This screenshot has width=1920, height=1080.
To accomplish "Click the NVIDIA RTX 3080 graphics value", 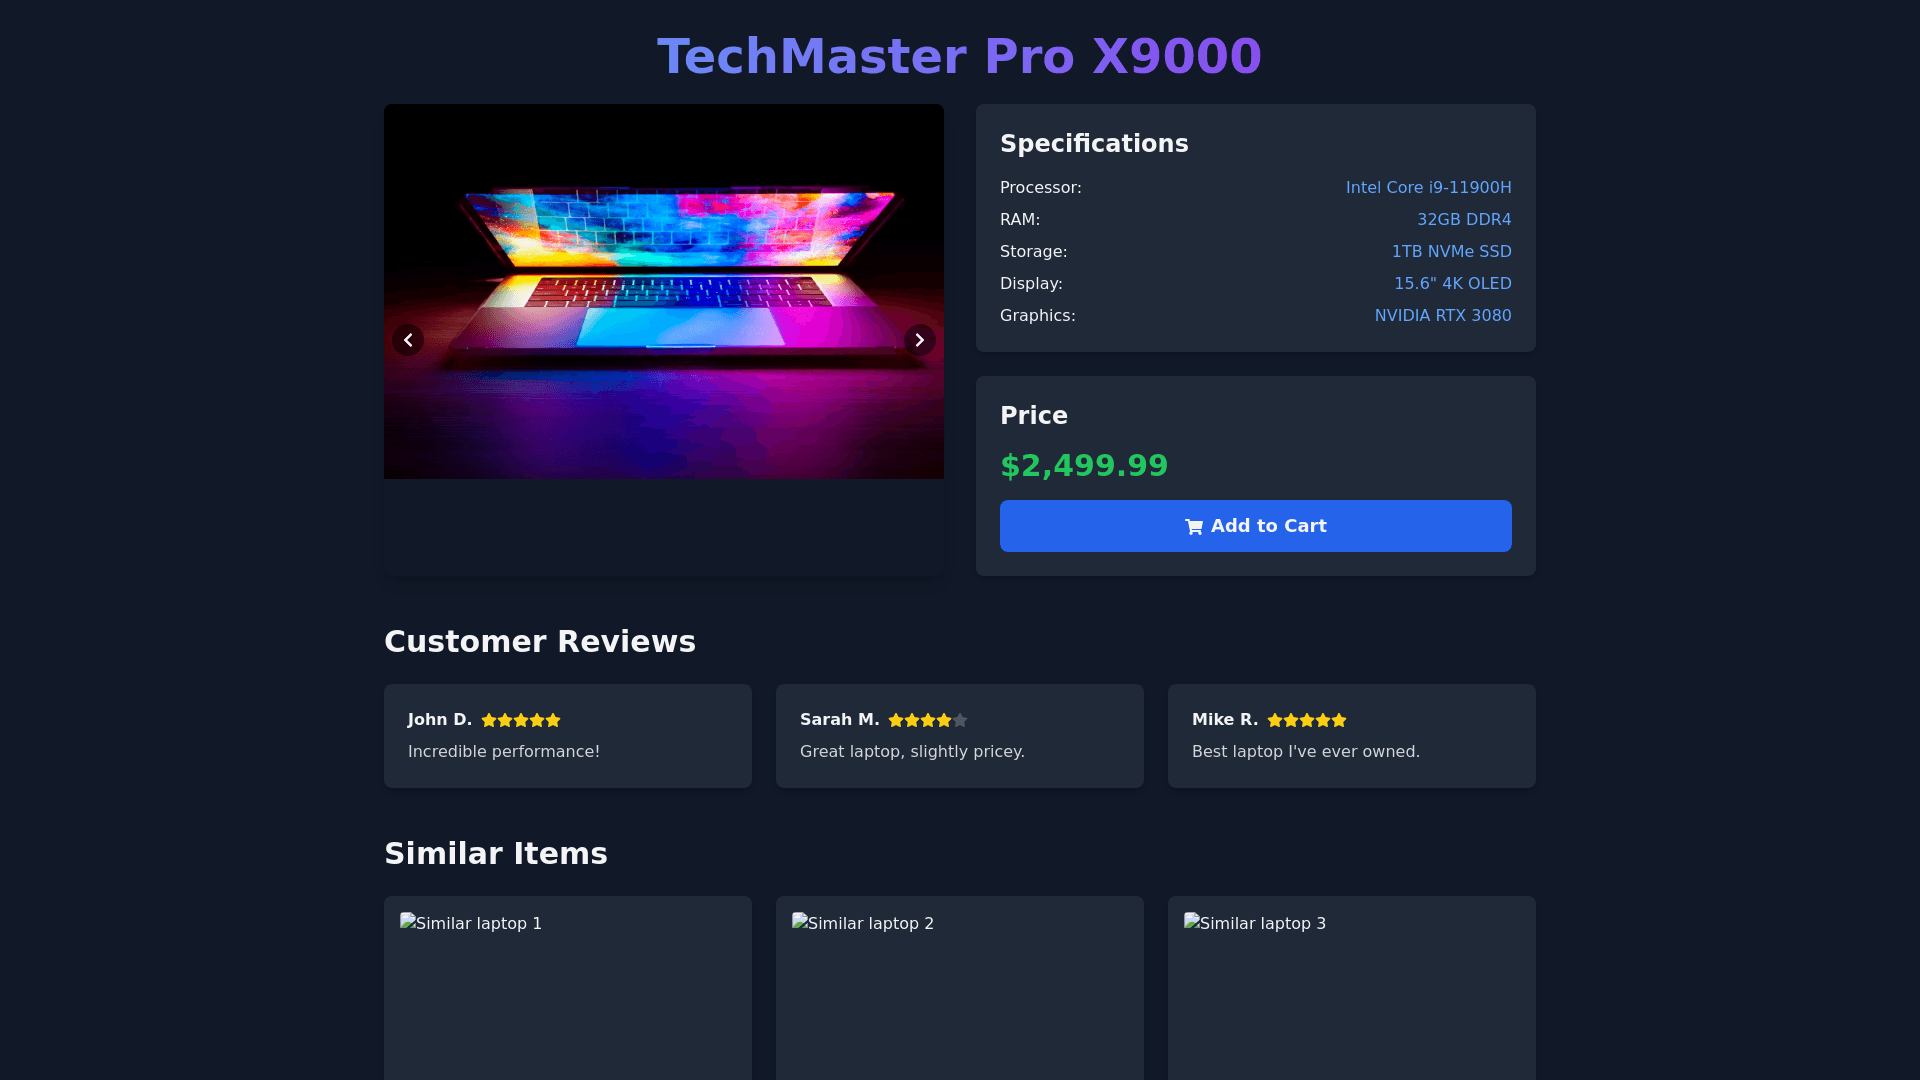I will pos(1443,316).
